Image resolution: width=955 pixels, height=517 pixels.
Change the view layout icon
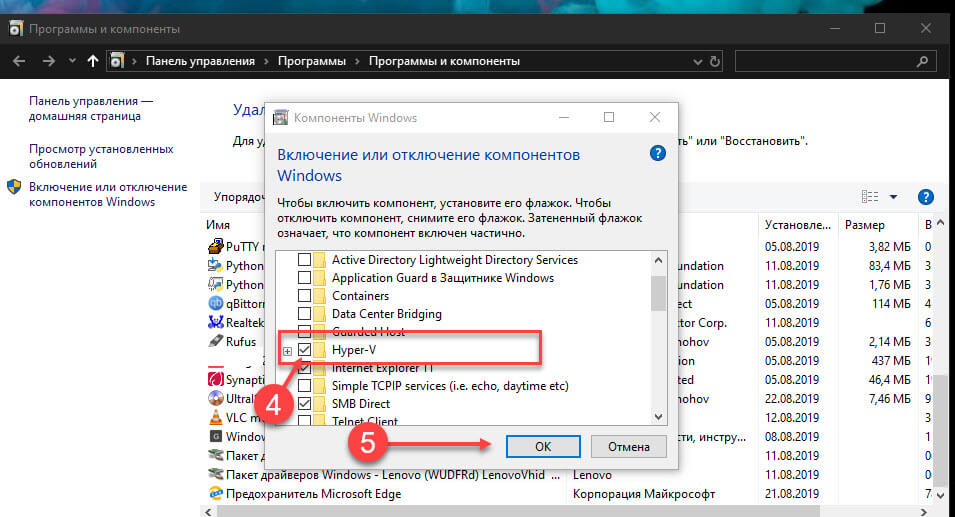[x=870, y=196]
